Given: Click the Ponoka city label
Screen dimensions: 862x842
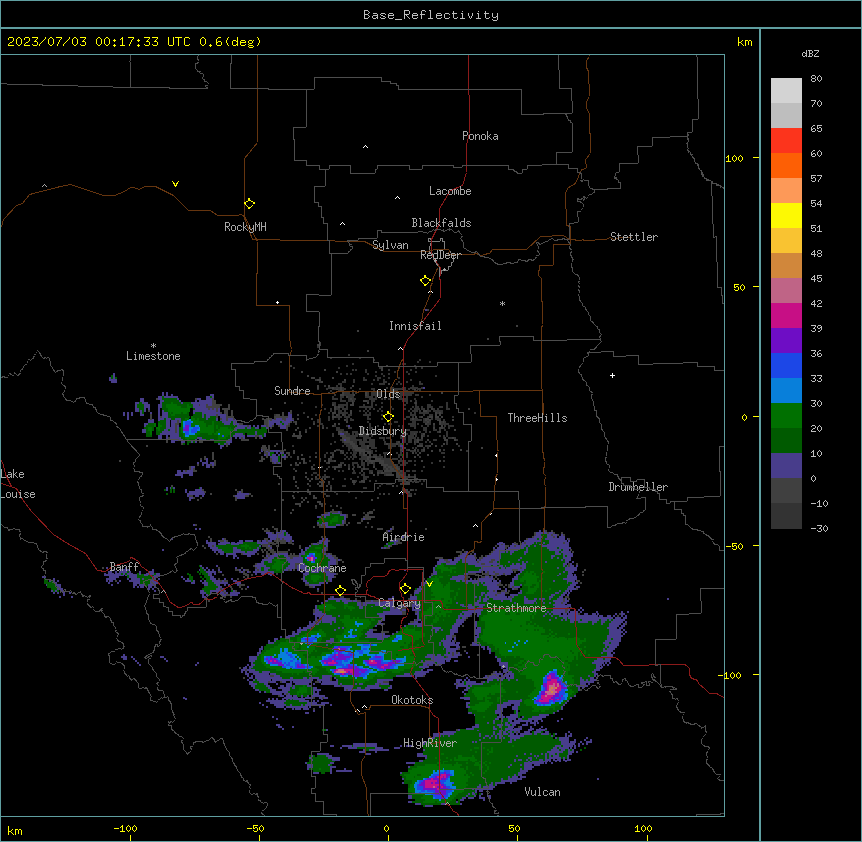Looking at the screenshot, I should (x=480, y=136).
